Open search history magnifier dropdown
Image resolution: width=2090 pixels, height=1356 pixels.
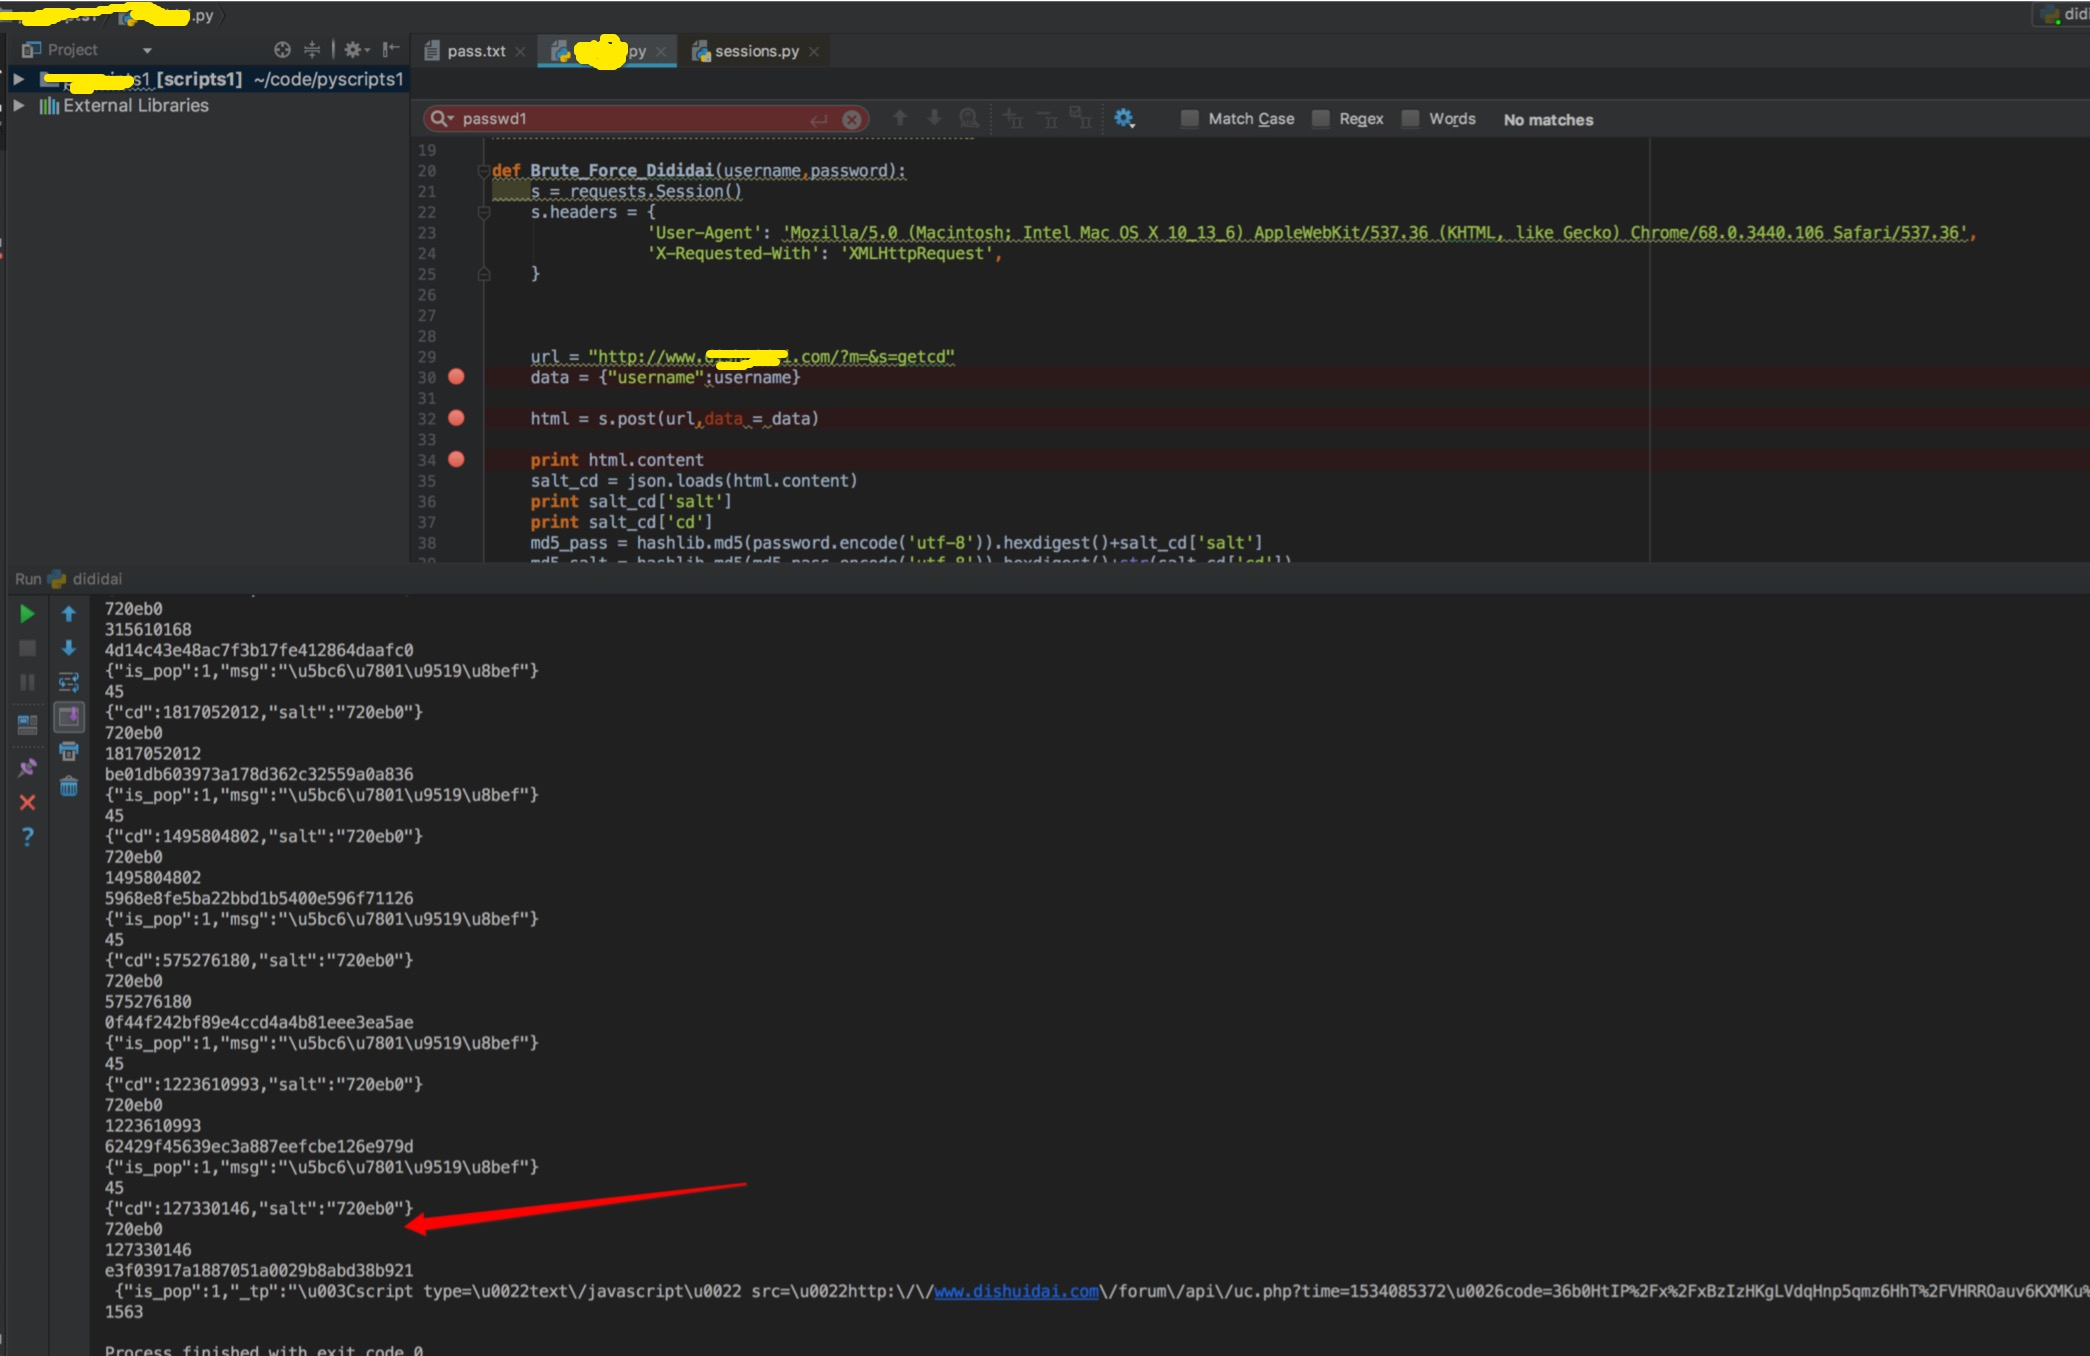tap(441, 119)
